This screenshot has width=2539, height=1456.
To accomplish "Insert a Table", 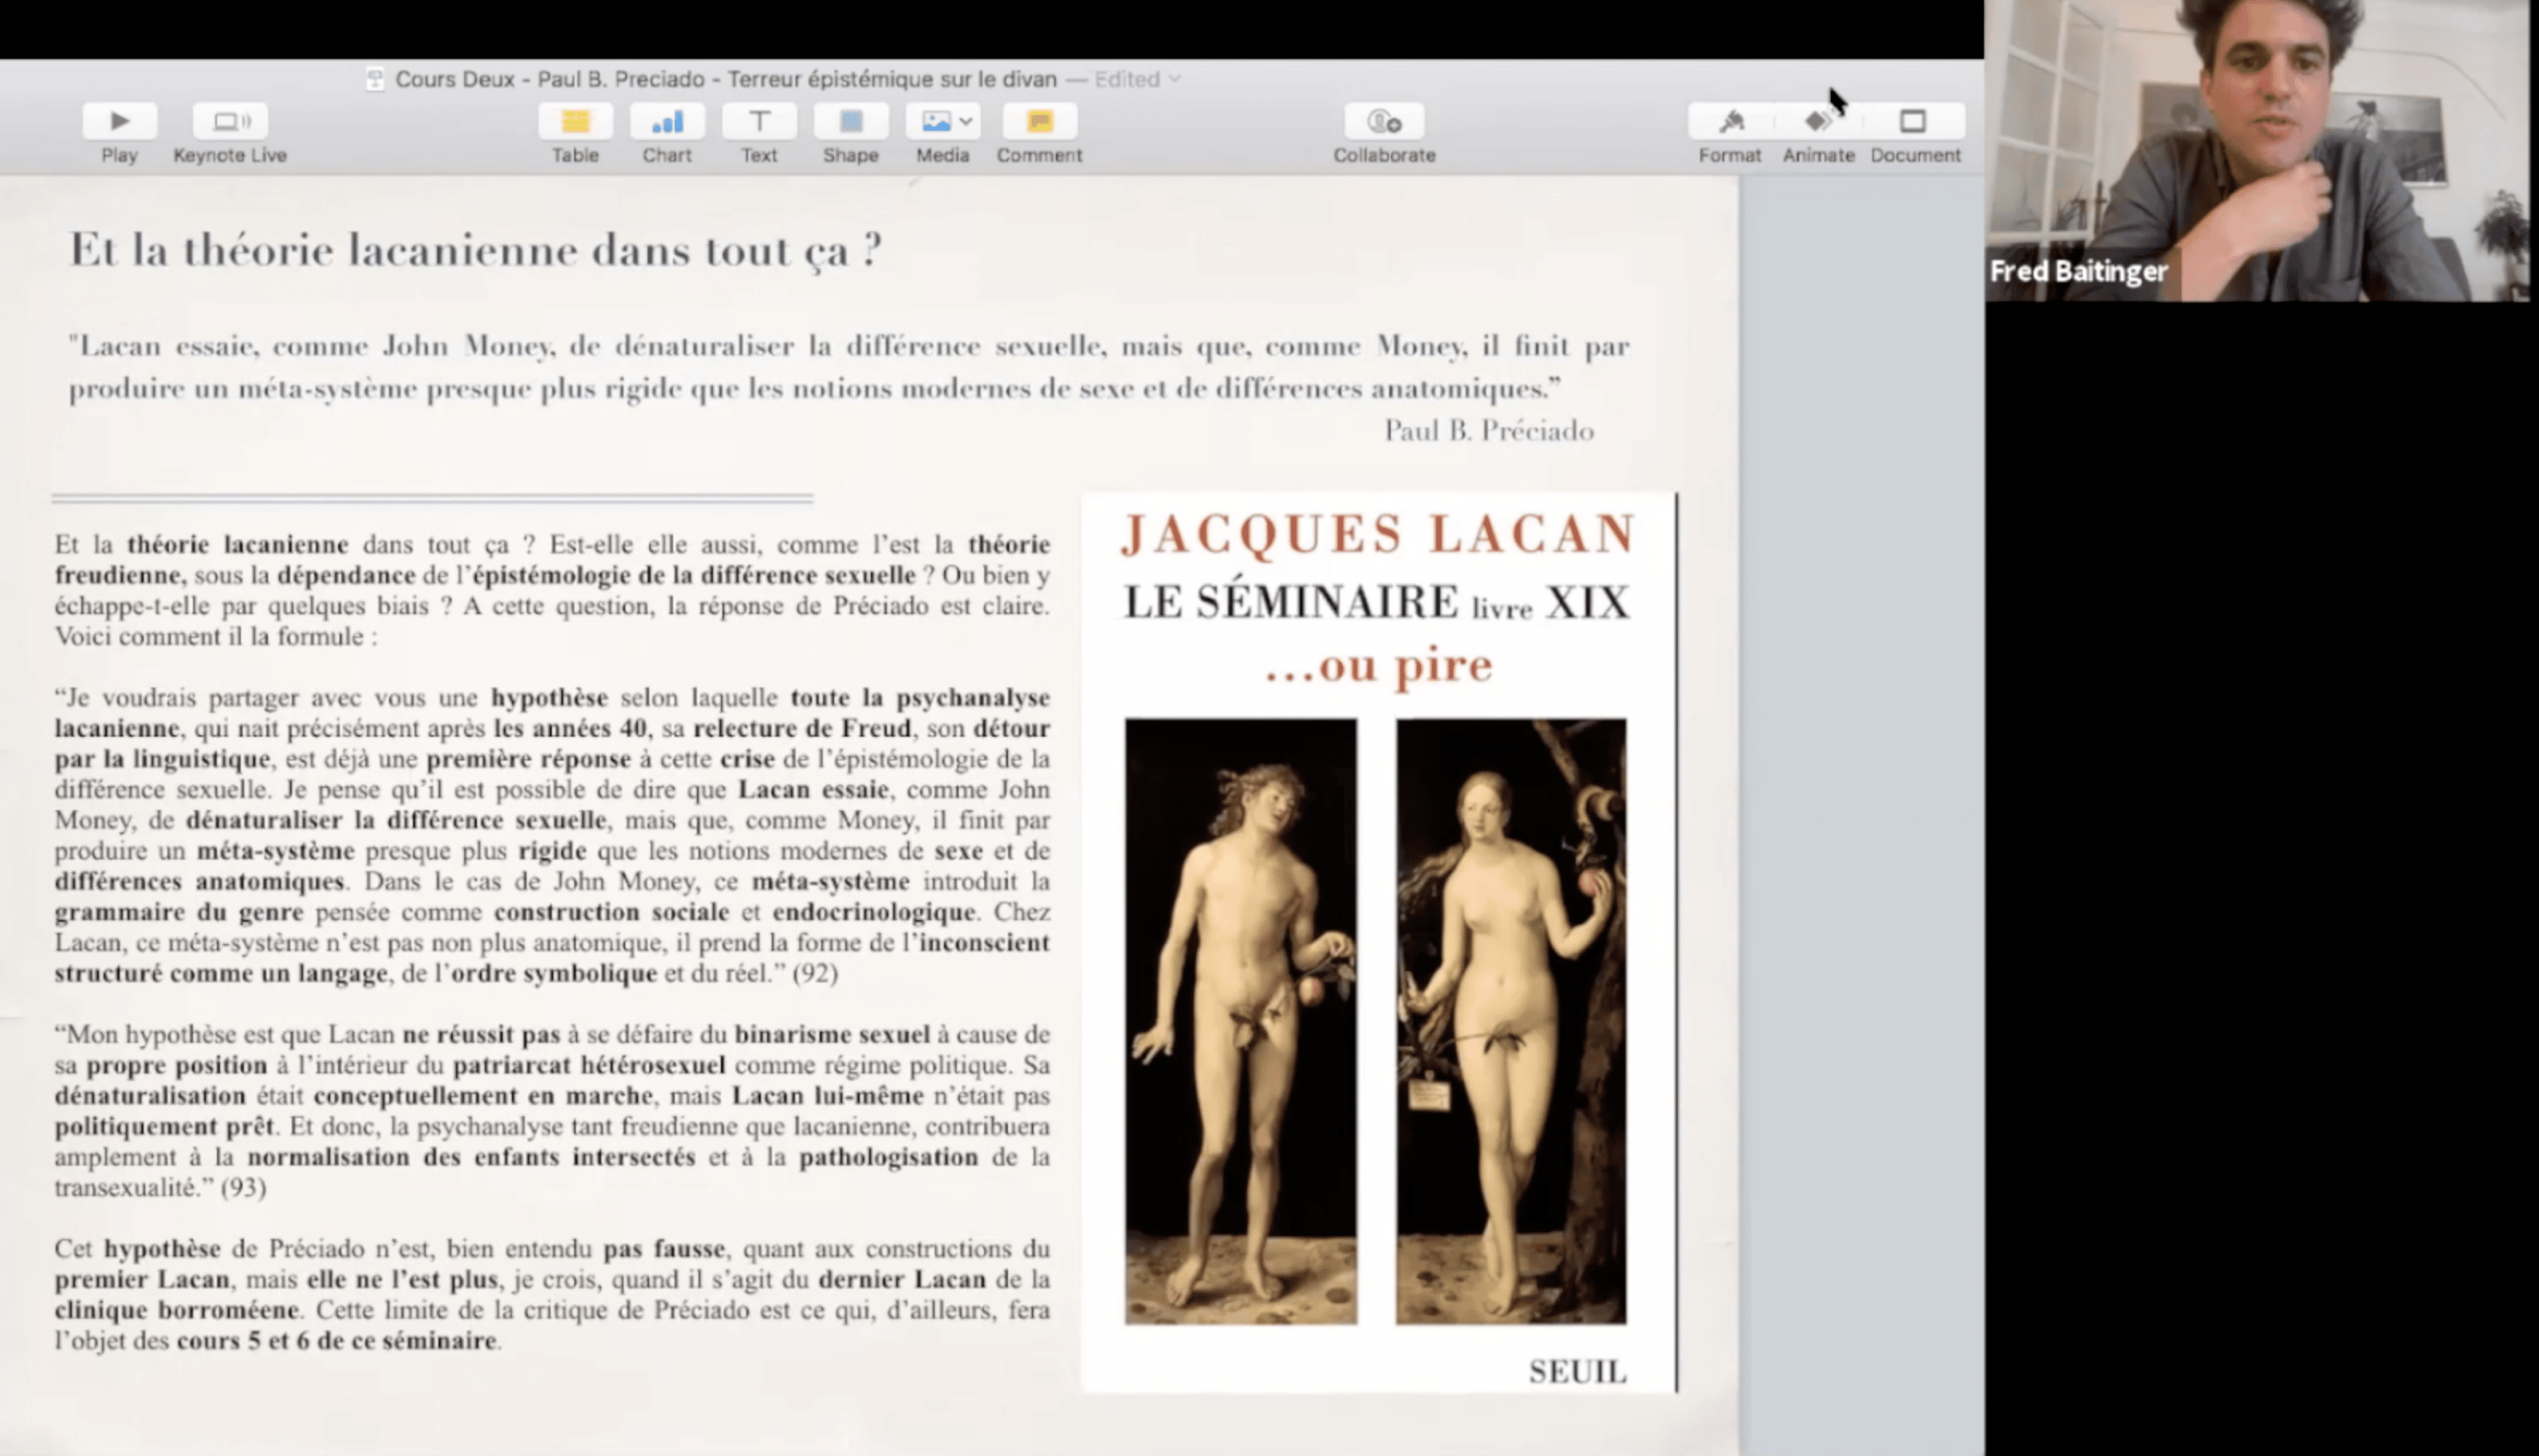I will point(575,121).
